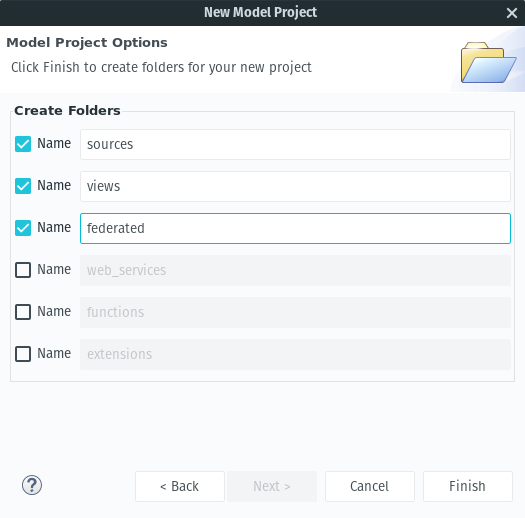
Task: Click the folder icon in the wizard header
Action: [x=488, y=63]
